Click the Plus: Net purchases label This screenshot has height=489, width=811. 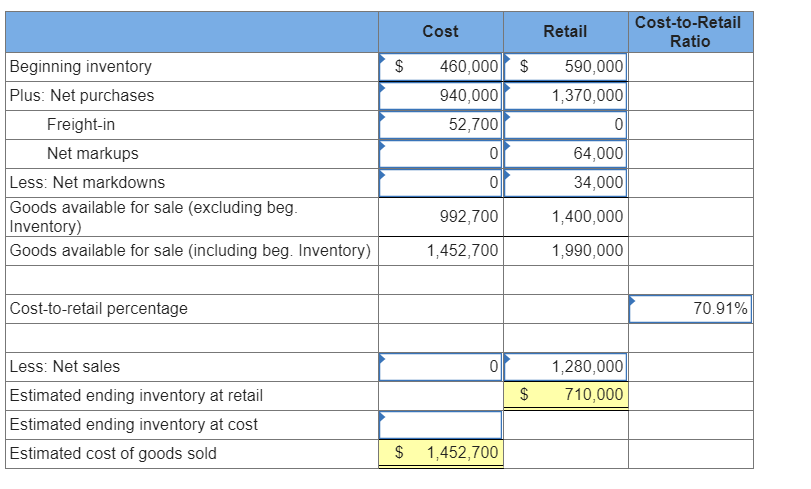(x=82, y=96)
